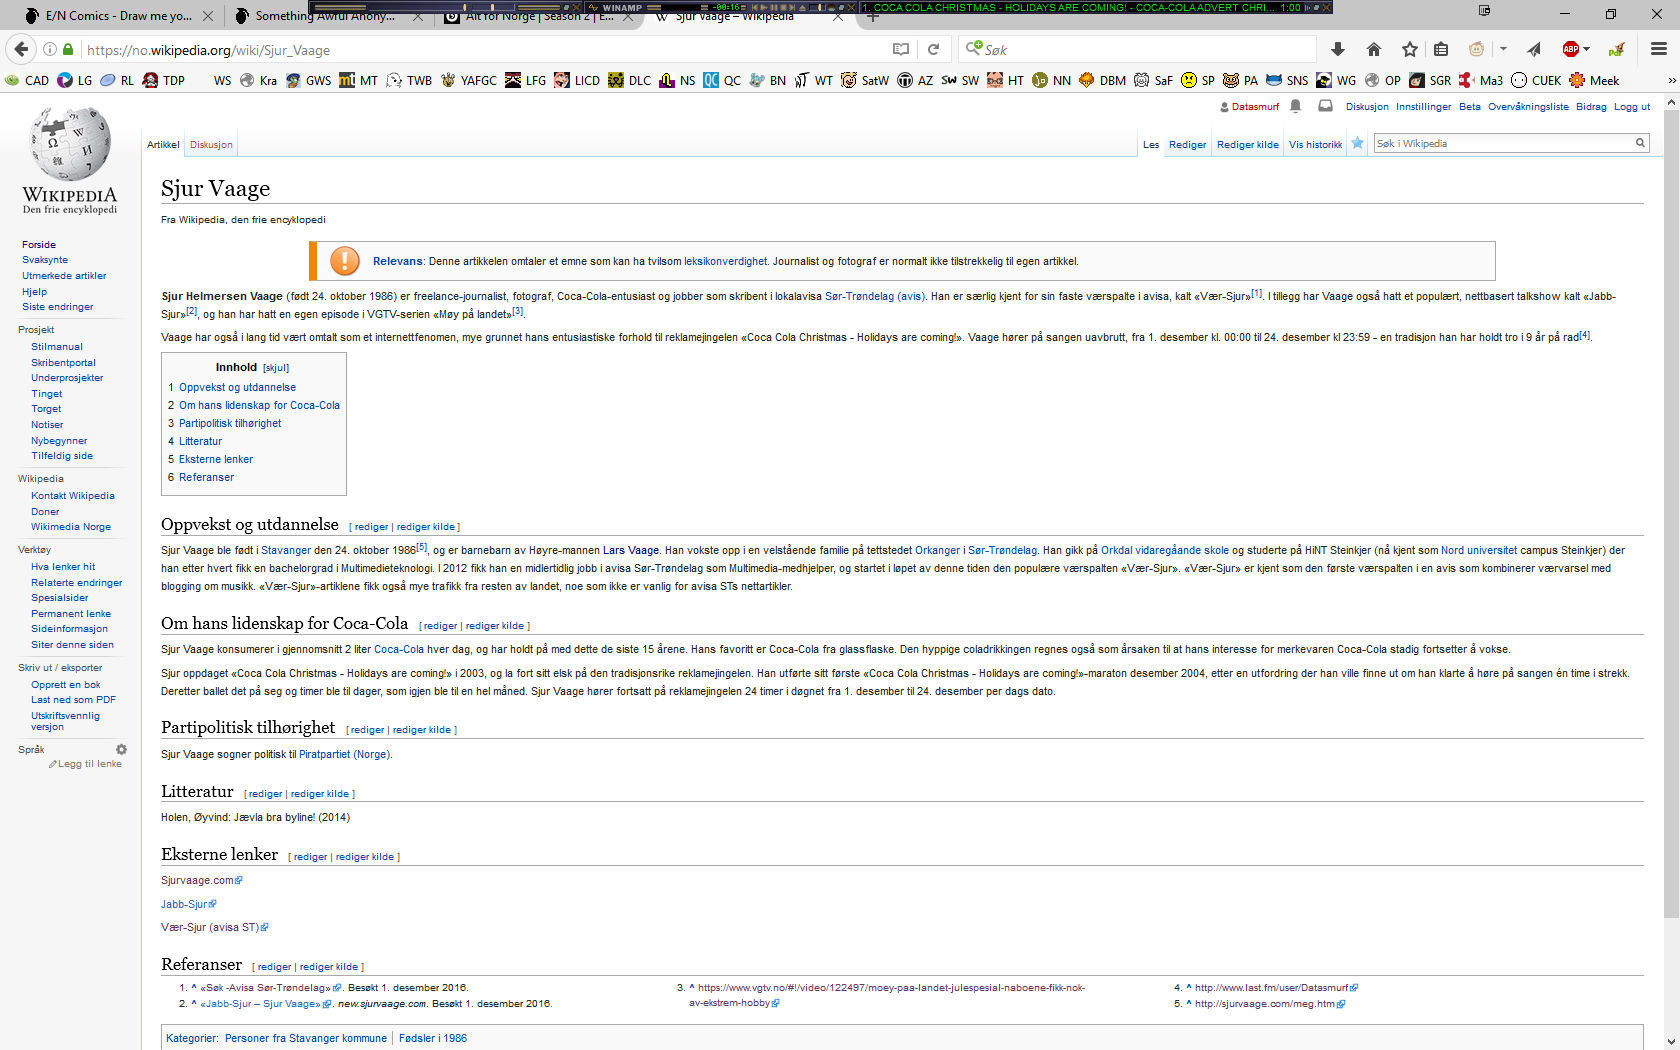
Task: Open Overvåkningsliste
Action: (x=1528, y=106)
